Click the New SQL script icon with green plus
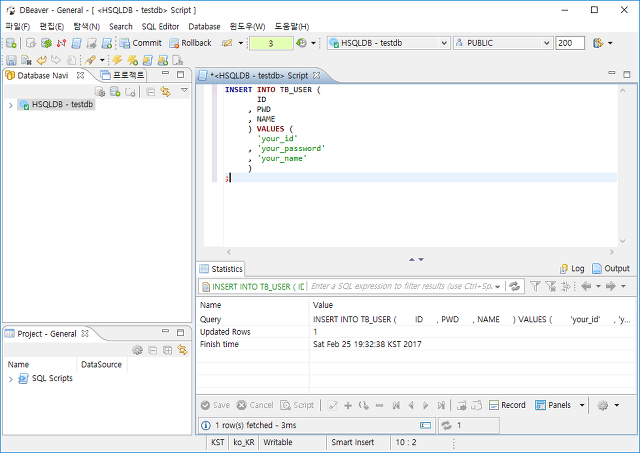The width and height of the screenshot is (640, 453). pyautogui.click(x=107, y=43)
